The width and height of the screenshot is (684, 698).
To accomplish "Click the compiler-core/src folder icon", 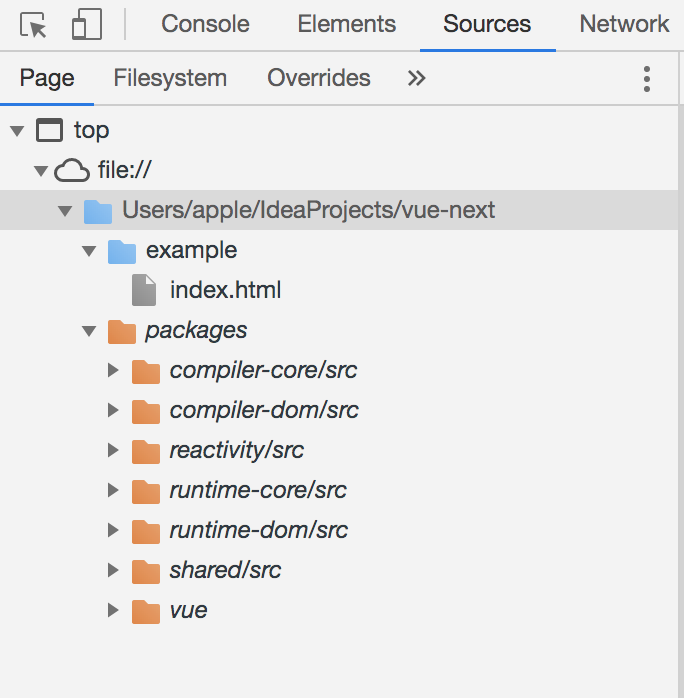I will (x=146, y=371).
